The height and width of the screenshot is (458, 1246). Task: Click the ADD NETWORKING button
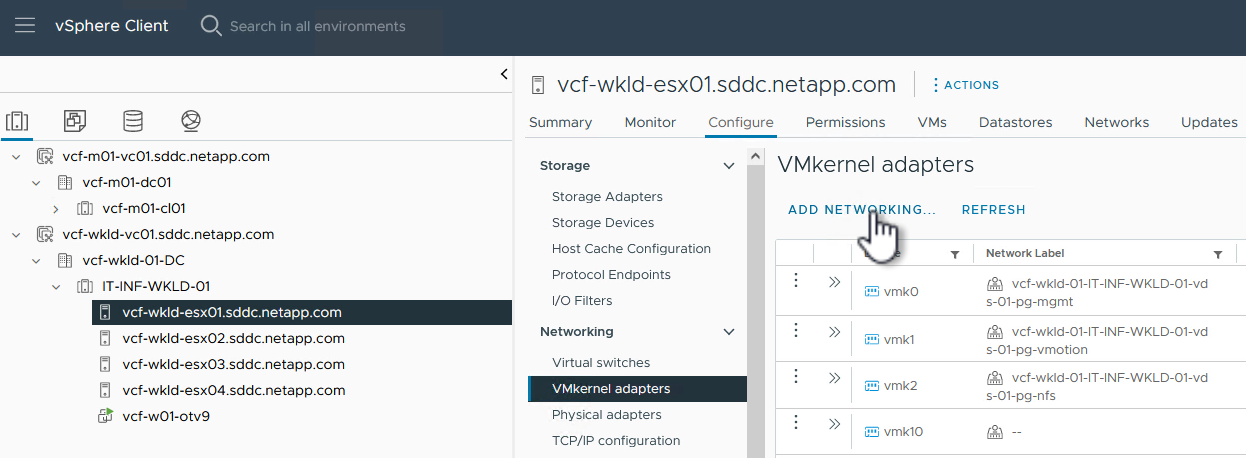861,210
